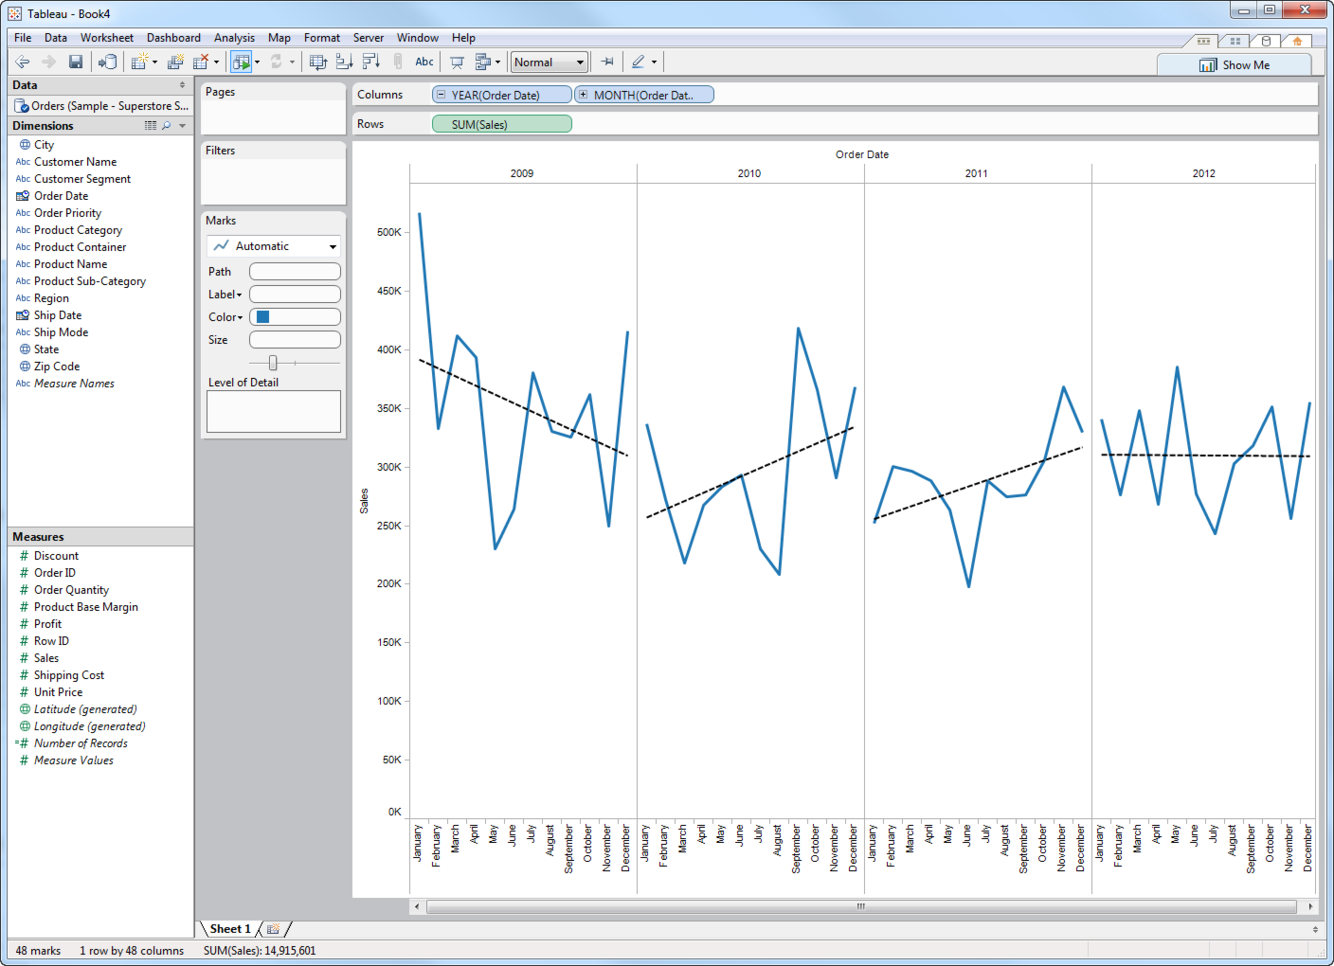Click the Size slider handle on Marks card
The width and height of the screenshot is (1334, 966).
tap(273, 363)
